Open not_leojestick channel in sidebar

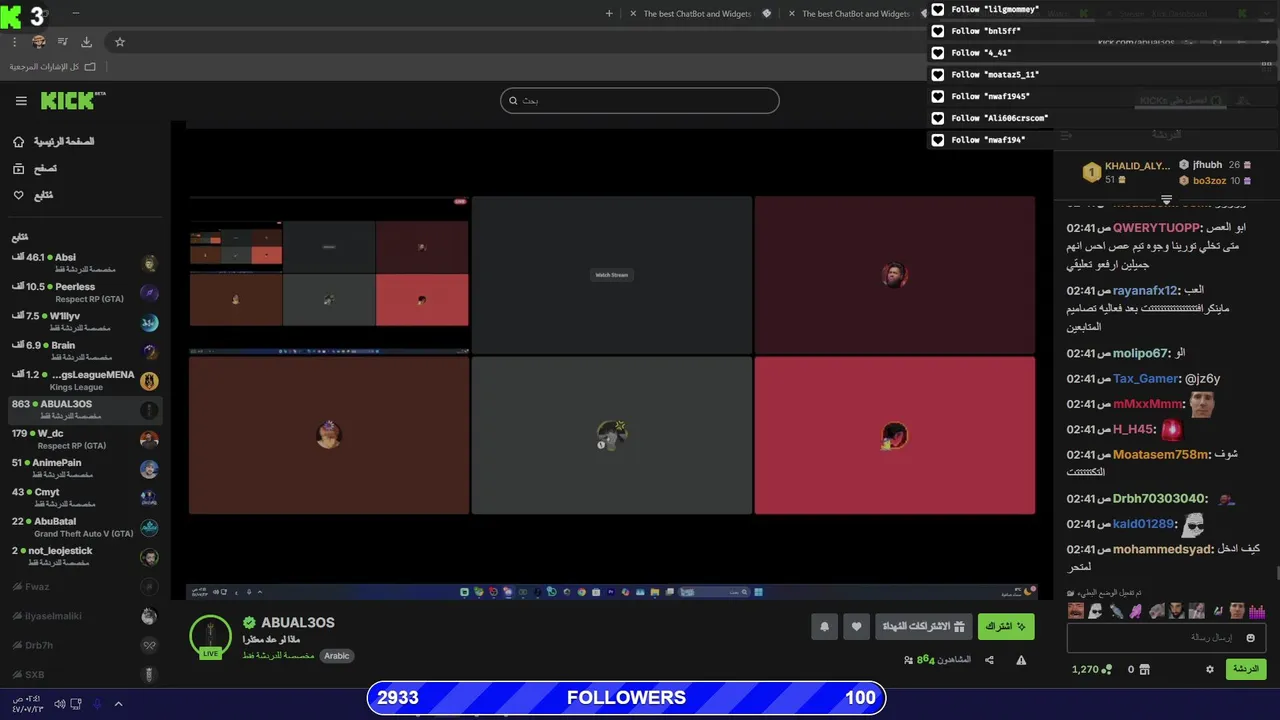[85, 557]
